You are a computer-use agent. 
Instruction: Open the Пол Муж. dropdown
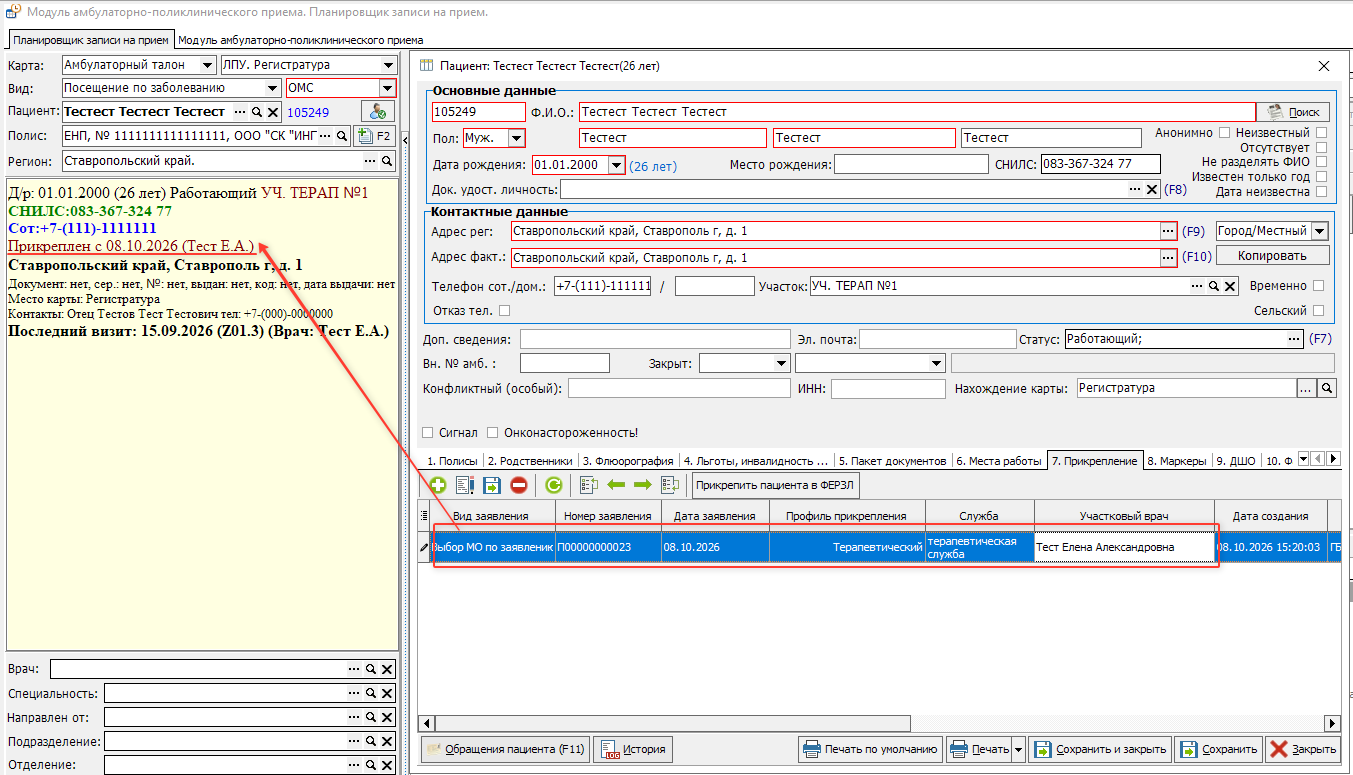point(516,138)
